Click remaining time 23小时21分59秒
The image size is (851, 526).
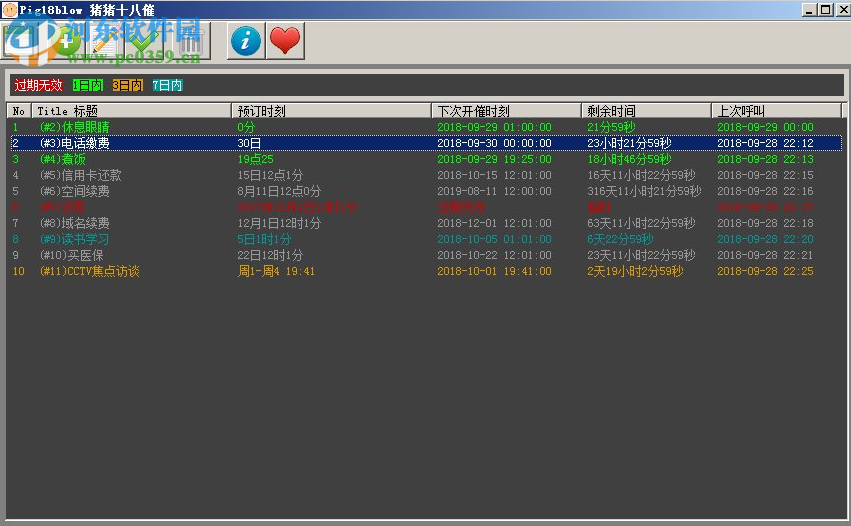pos(629,143)
